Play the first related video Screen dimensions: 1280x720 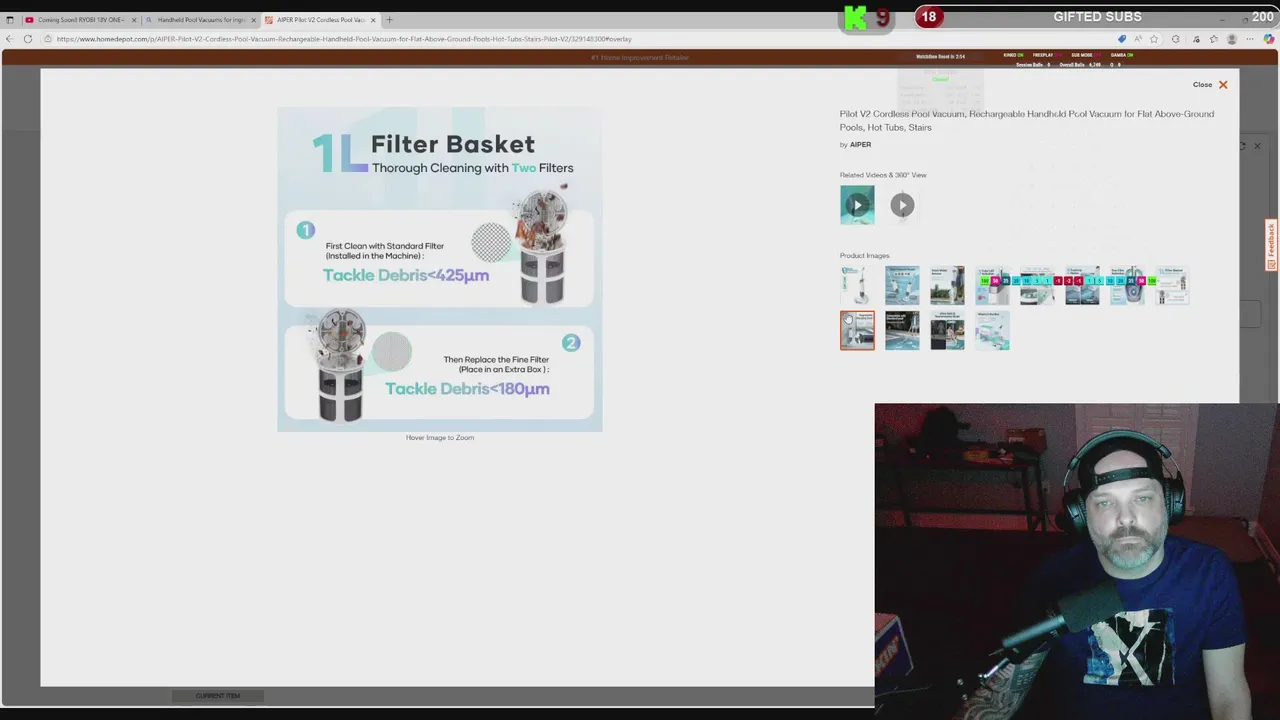[x=857, y=205]
